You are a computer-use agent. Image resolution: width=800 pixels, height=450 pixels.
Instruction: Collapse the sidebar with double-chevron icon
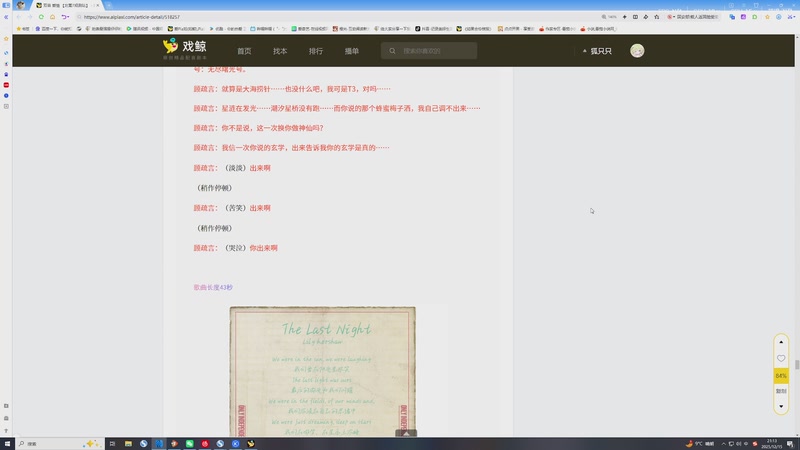pos(6,17)
